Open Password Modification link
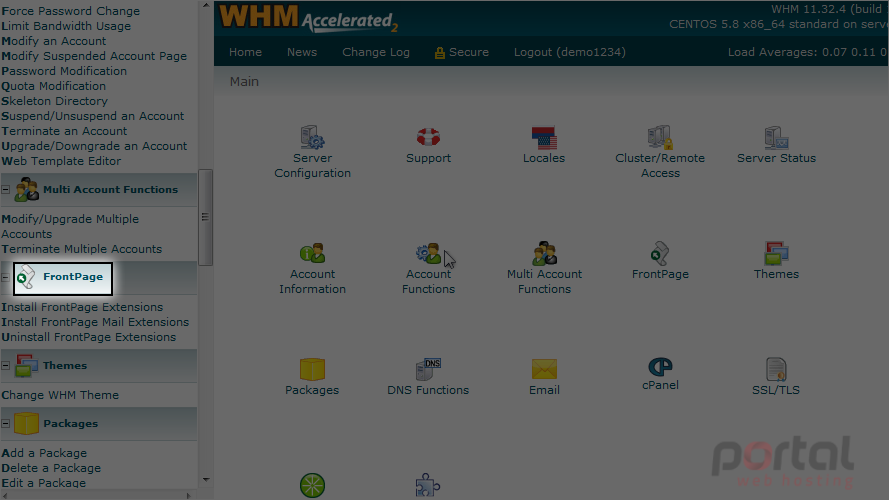Image resolution: width=889 pixels, height=500 pixels. point(64,71)
